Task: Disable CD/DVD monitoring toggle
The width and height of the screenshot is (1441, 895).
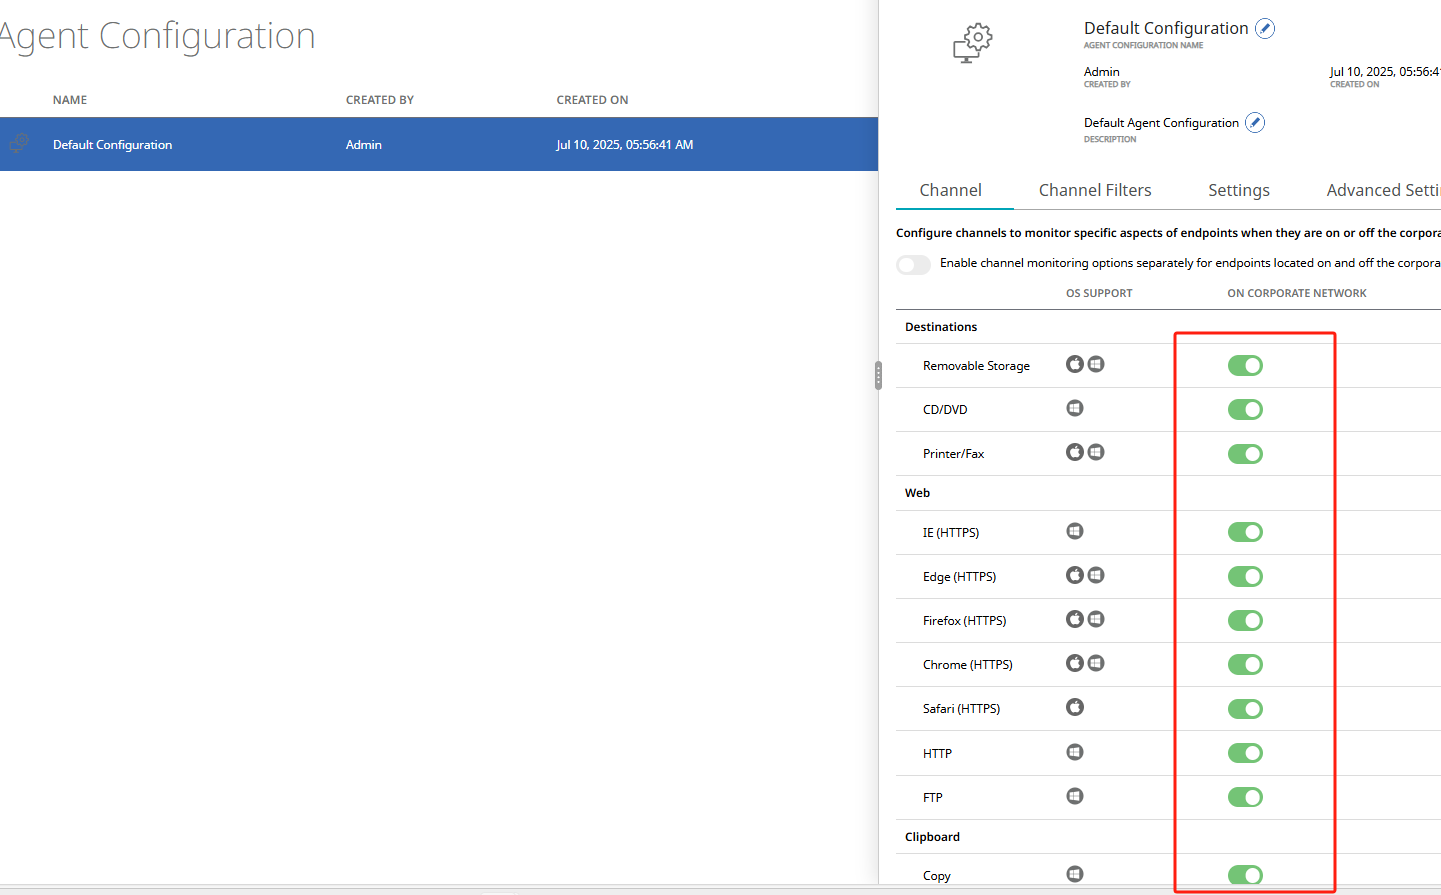Action: pos(1245,410)
